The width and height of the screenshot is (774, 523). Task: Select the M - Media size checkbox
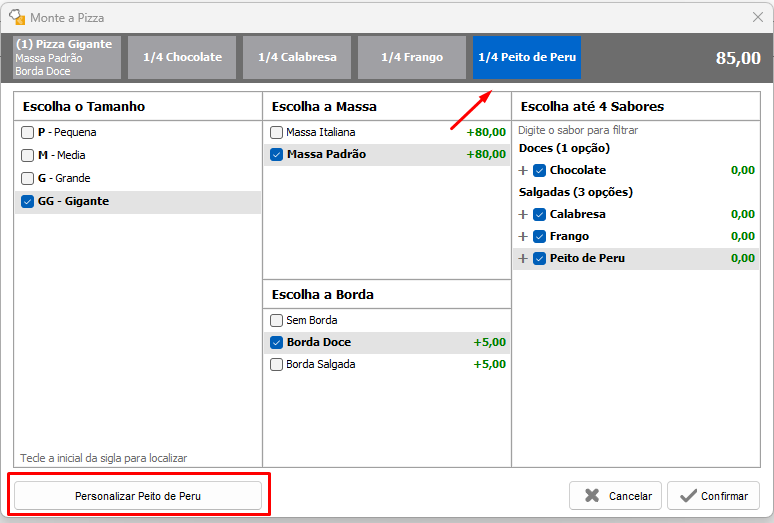click(27, 156)
